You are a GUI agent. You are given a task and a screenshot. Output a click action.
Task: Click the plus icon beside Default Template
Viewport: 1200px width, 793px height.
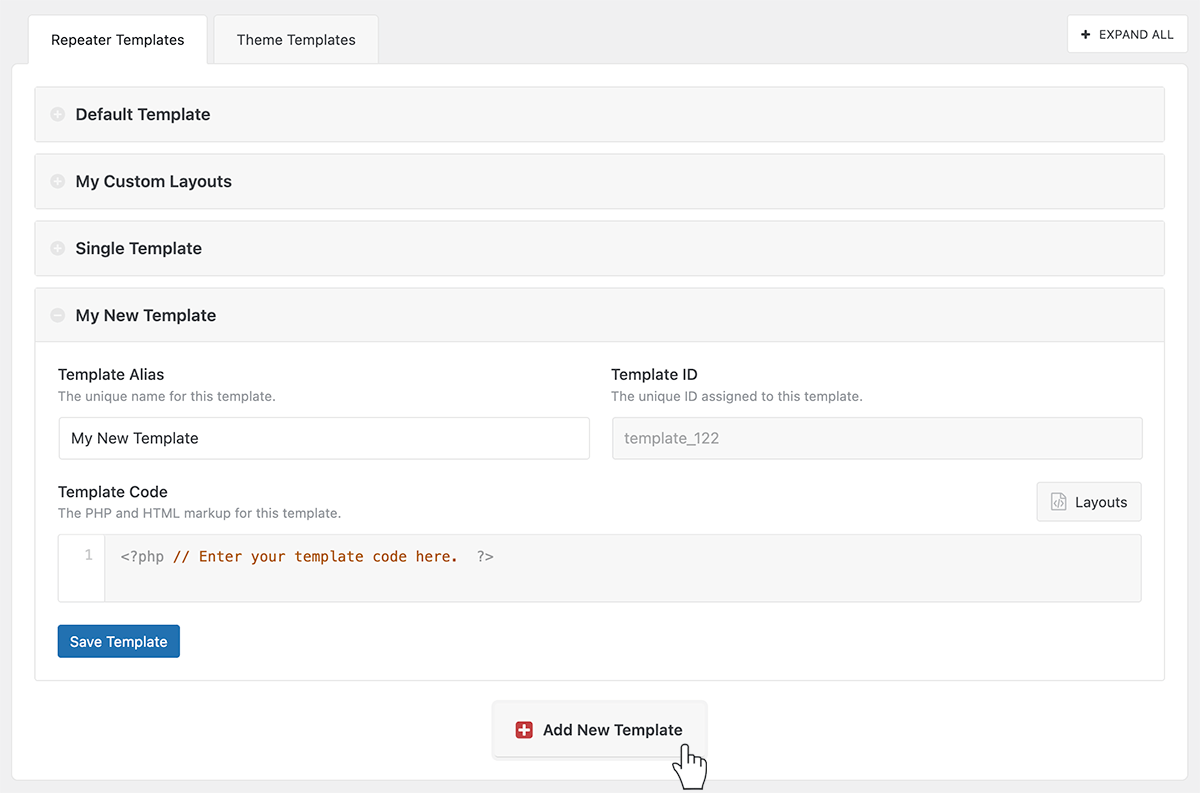coord(58,115)
